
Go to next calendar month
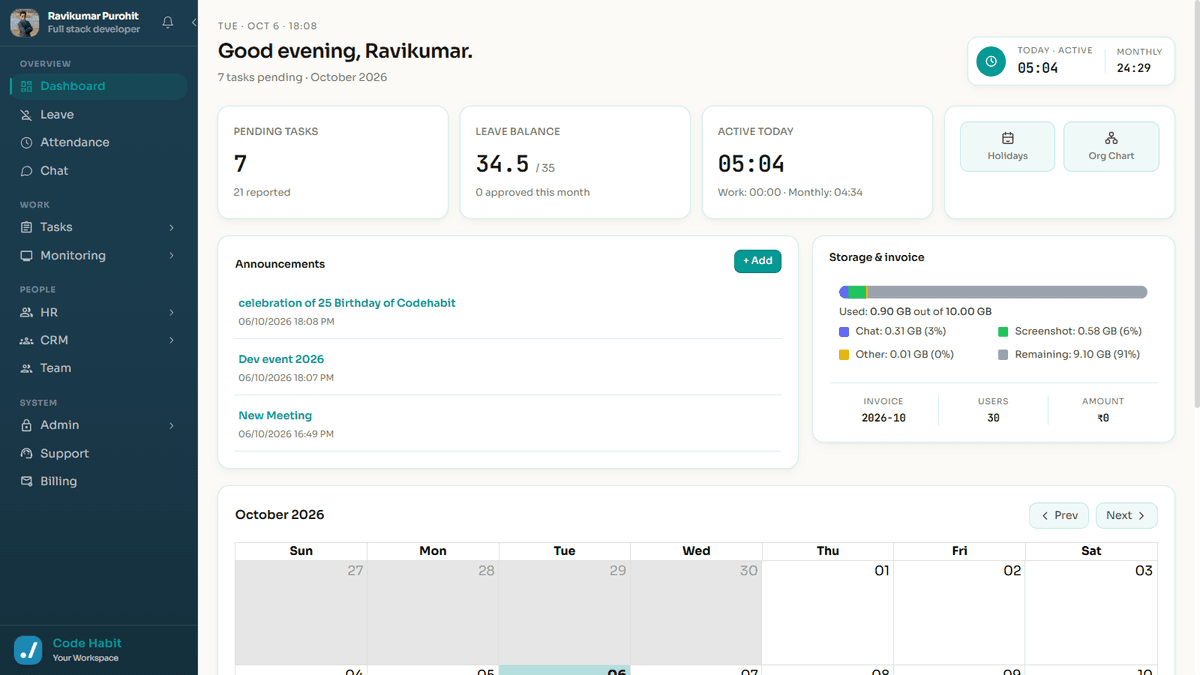point(1126,516)
